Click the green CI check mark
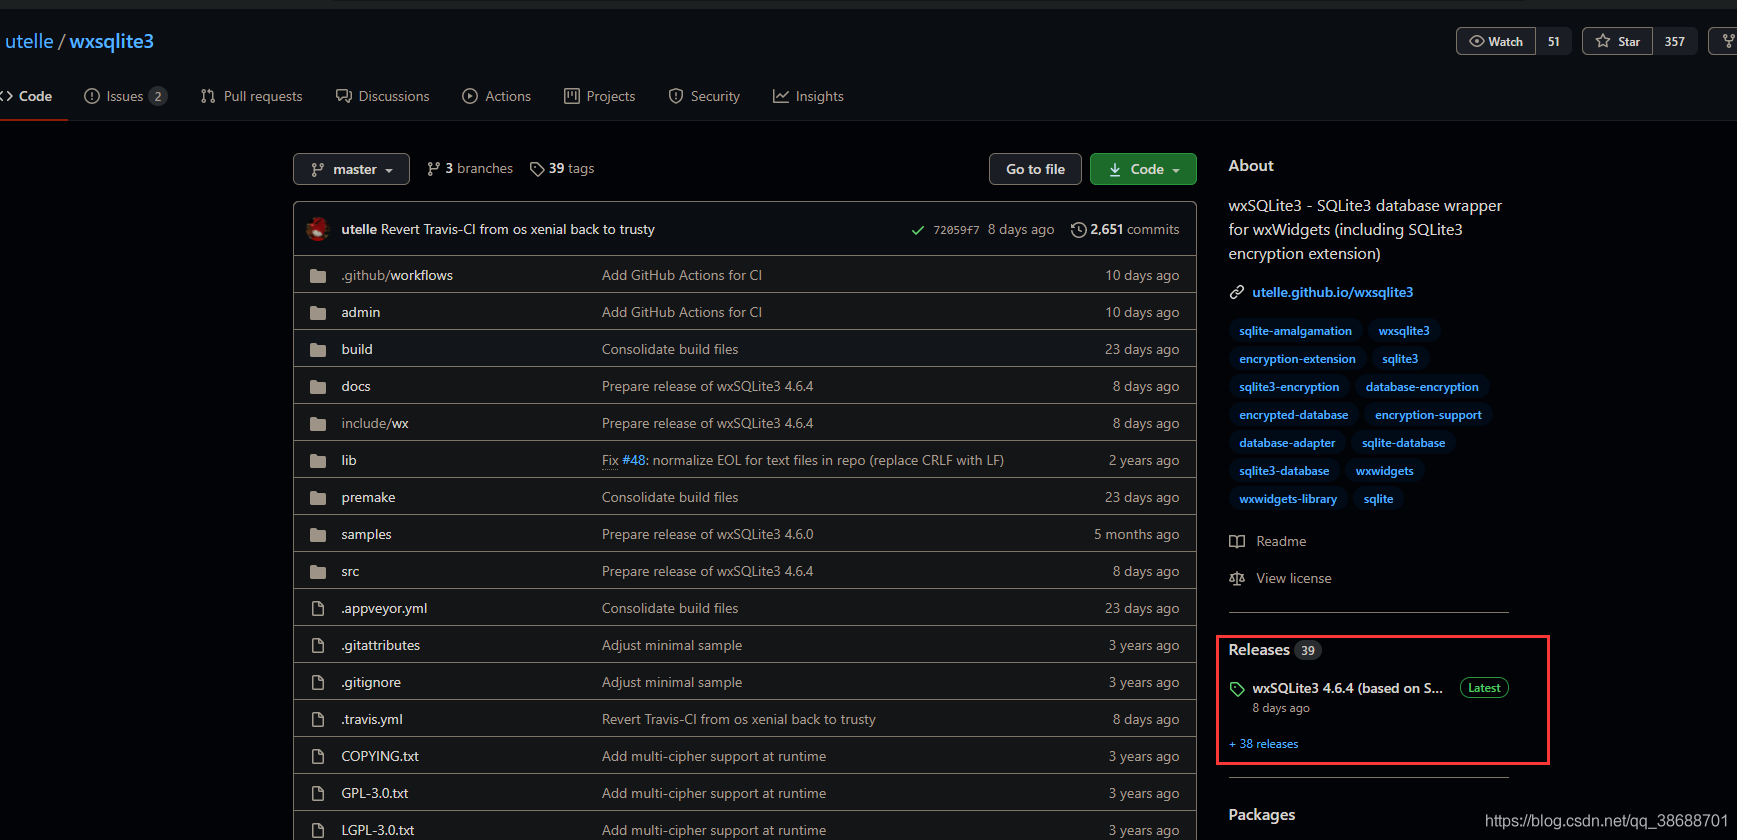The width and height of the screenshot is (1737, 840). pos(917,230)
